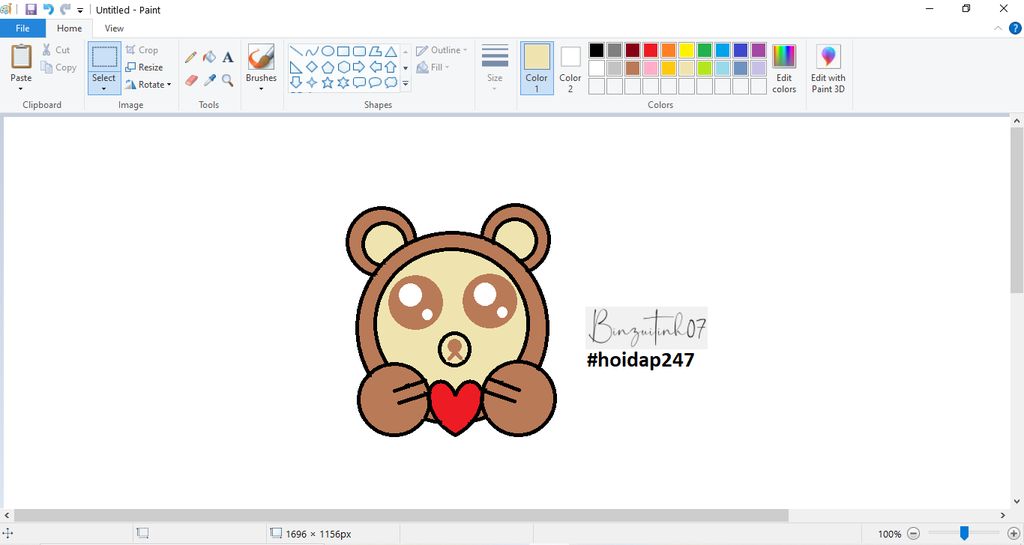Click the Cut button
Screen dimensions: 1024x545
pos(56,50)
